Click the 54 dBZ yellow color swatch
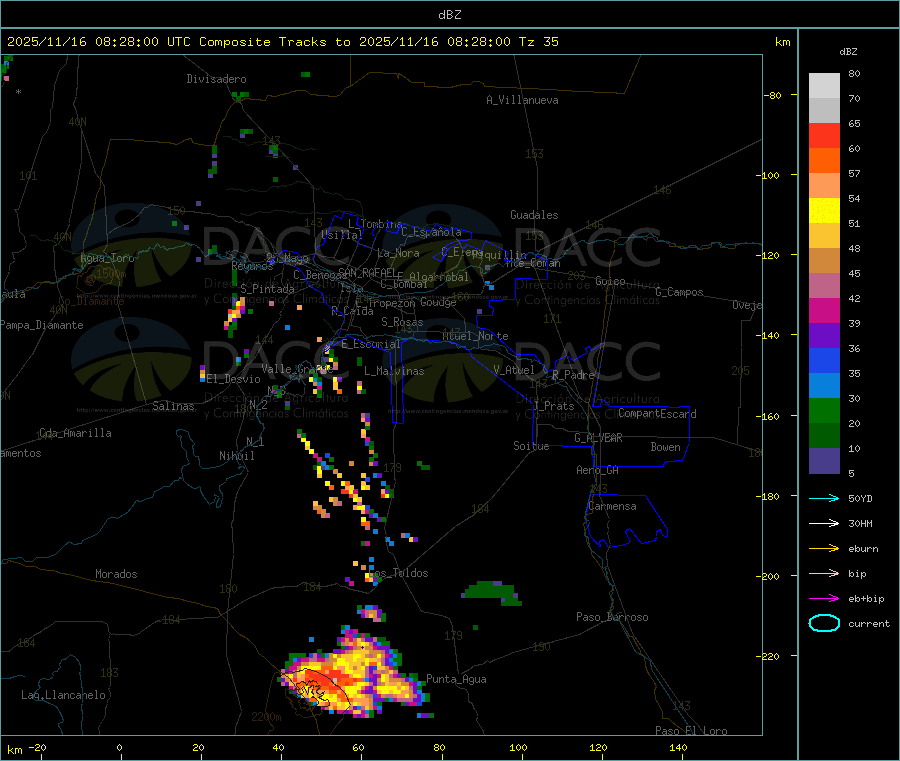 click(824, 211)
